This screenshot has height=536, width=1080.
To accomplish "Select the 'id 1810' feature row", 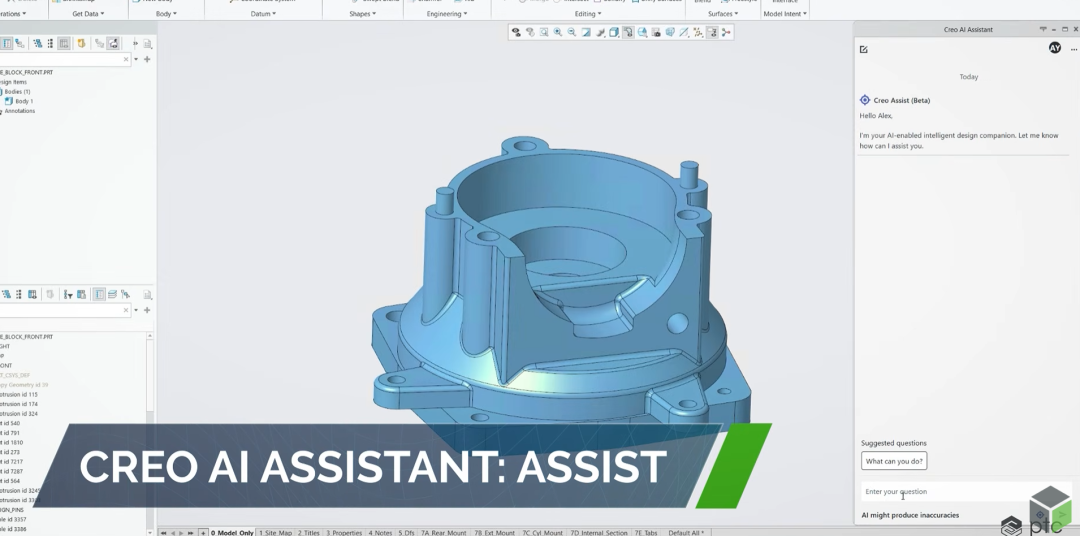I will point(12,443).
